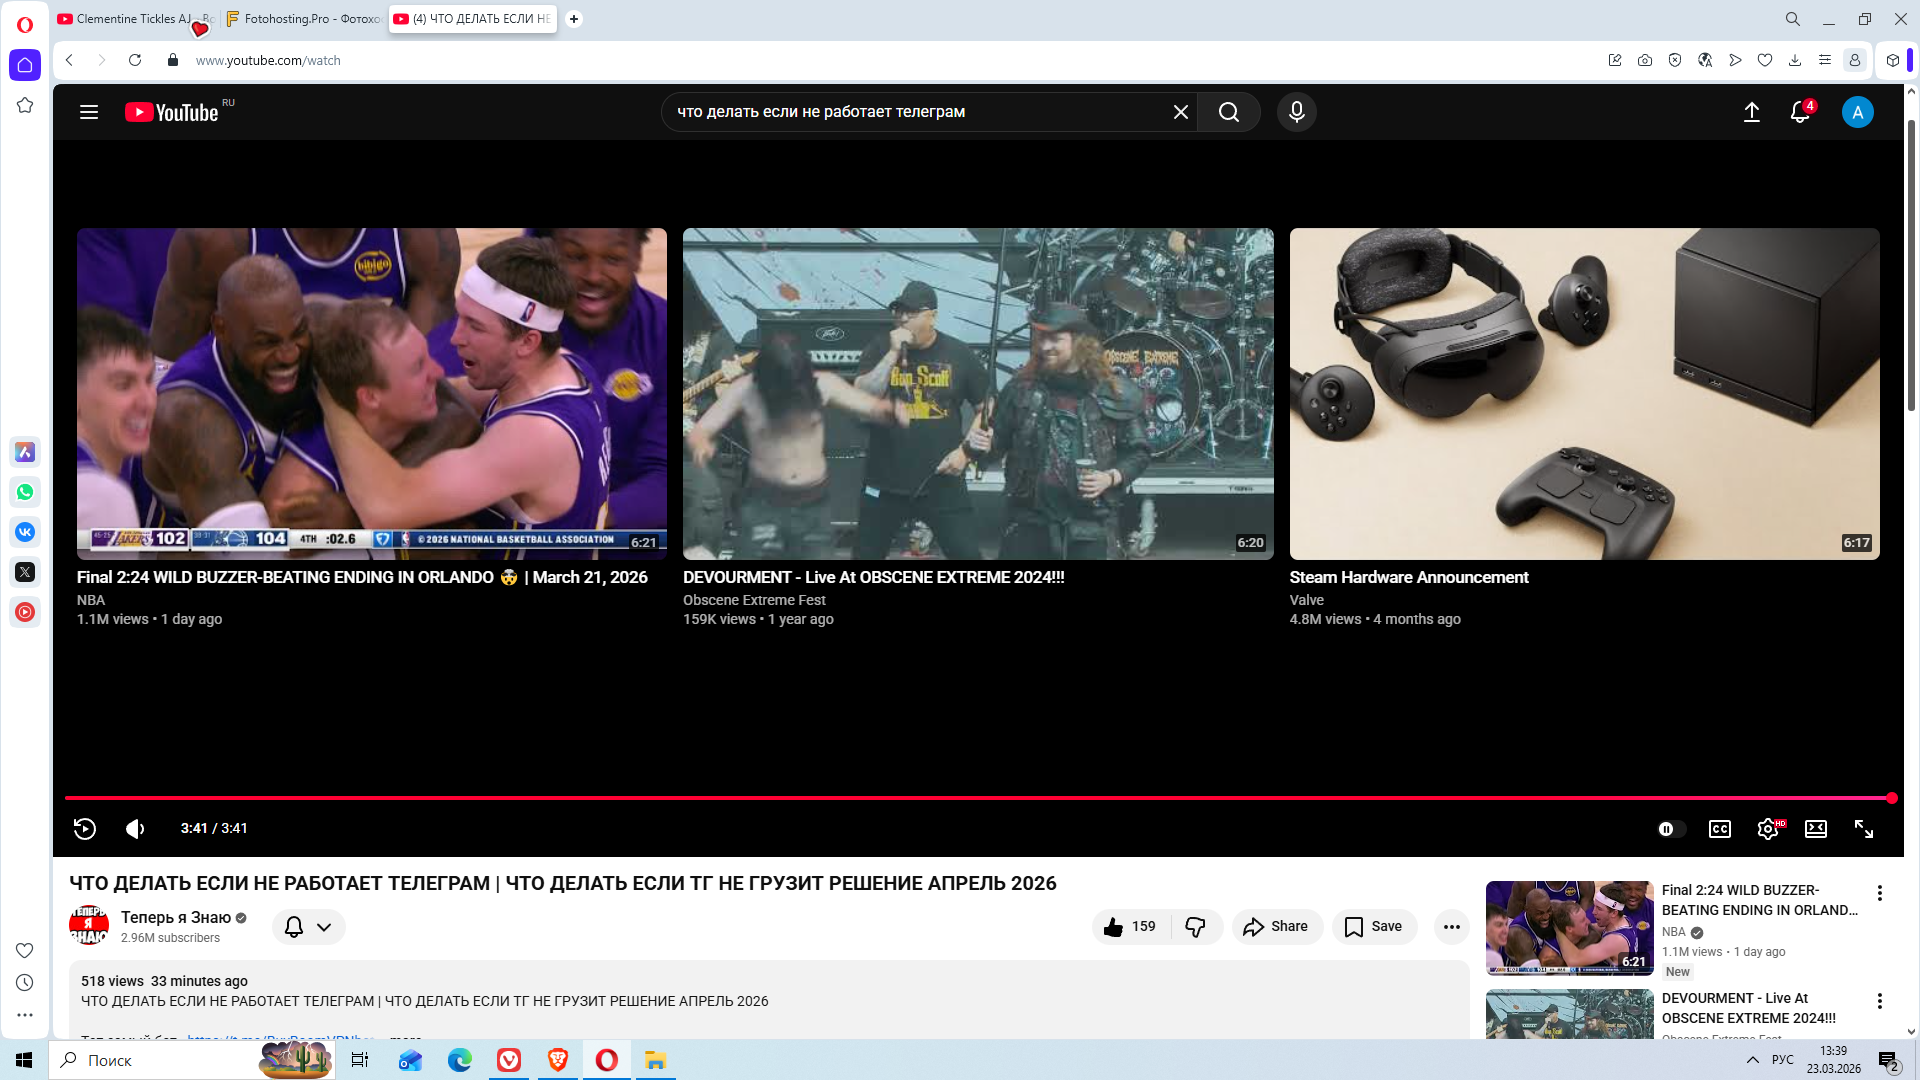Click the Share button
1920x1080 pixels.
1276,927
